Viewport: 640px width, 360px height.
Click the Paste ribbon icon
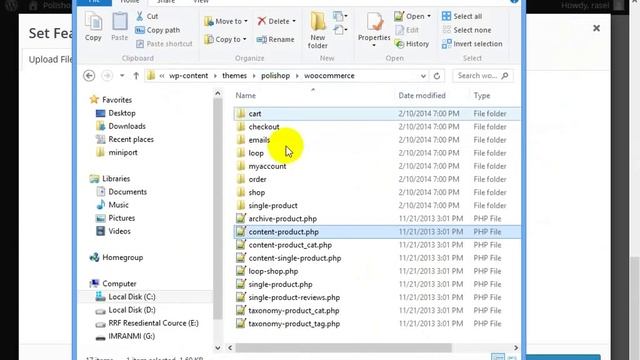click(120, 27)
